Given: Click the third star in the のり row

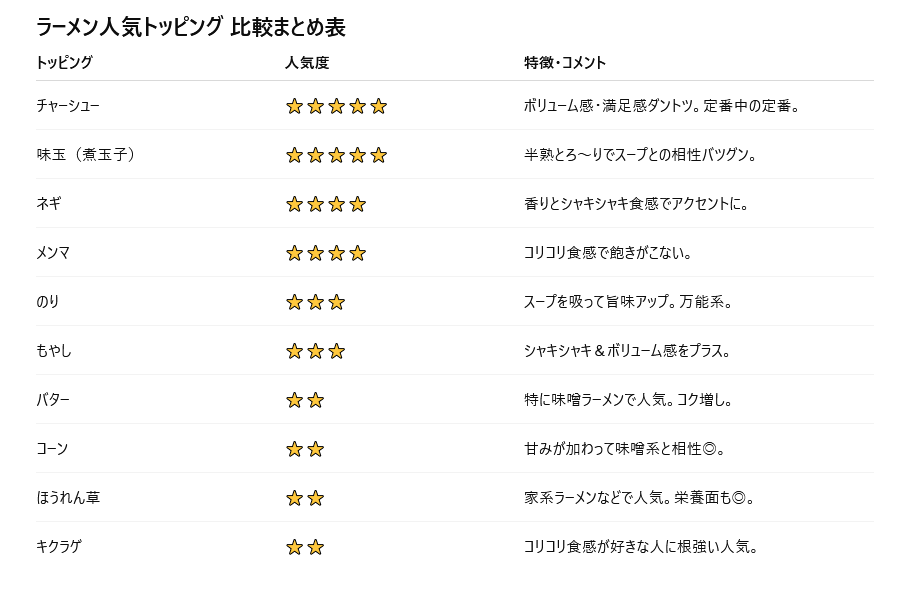Looking at the screenshot, I should pyautogui.click(x=336, y=302).
